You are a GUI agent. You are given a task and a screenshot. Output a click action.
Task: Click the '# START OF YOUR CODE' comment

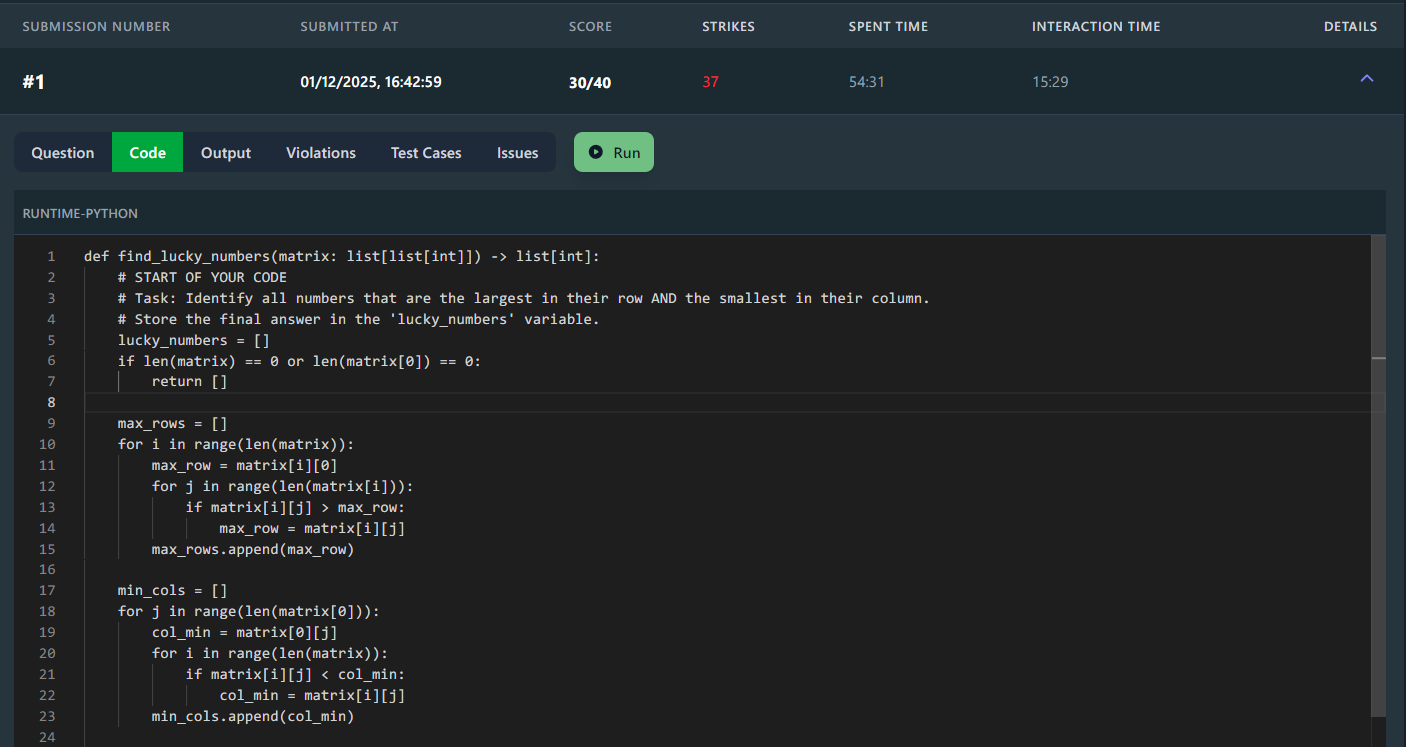[x=202, y=277]
